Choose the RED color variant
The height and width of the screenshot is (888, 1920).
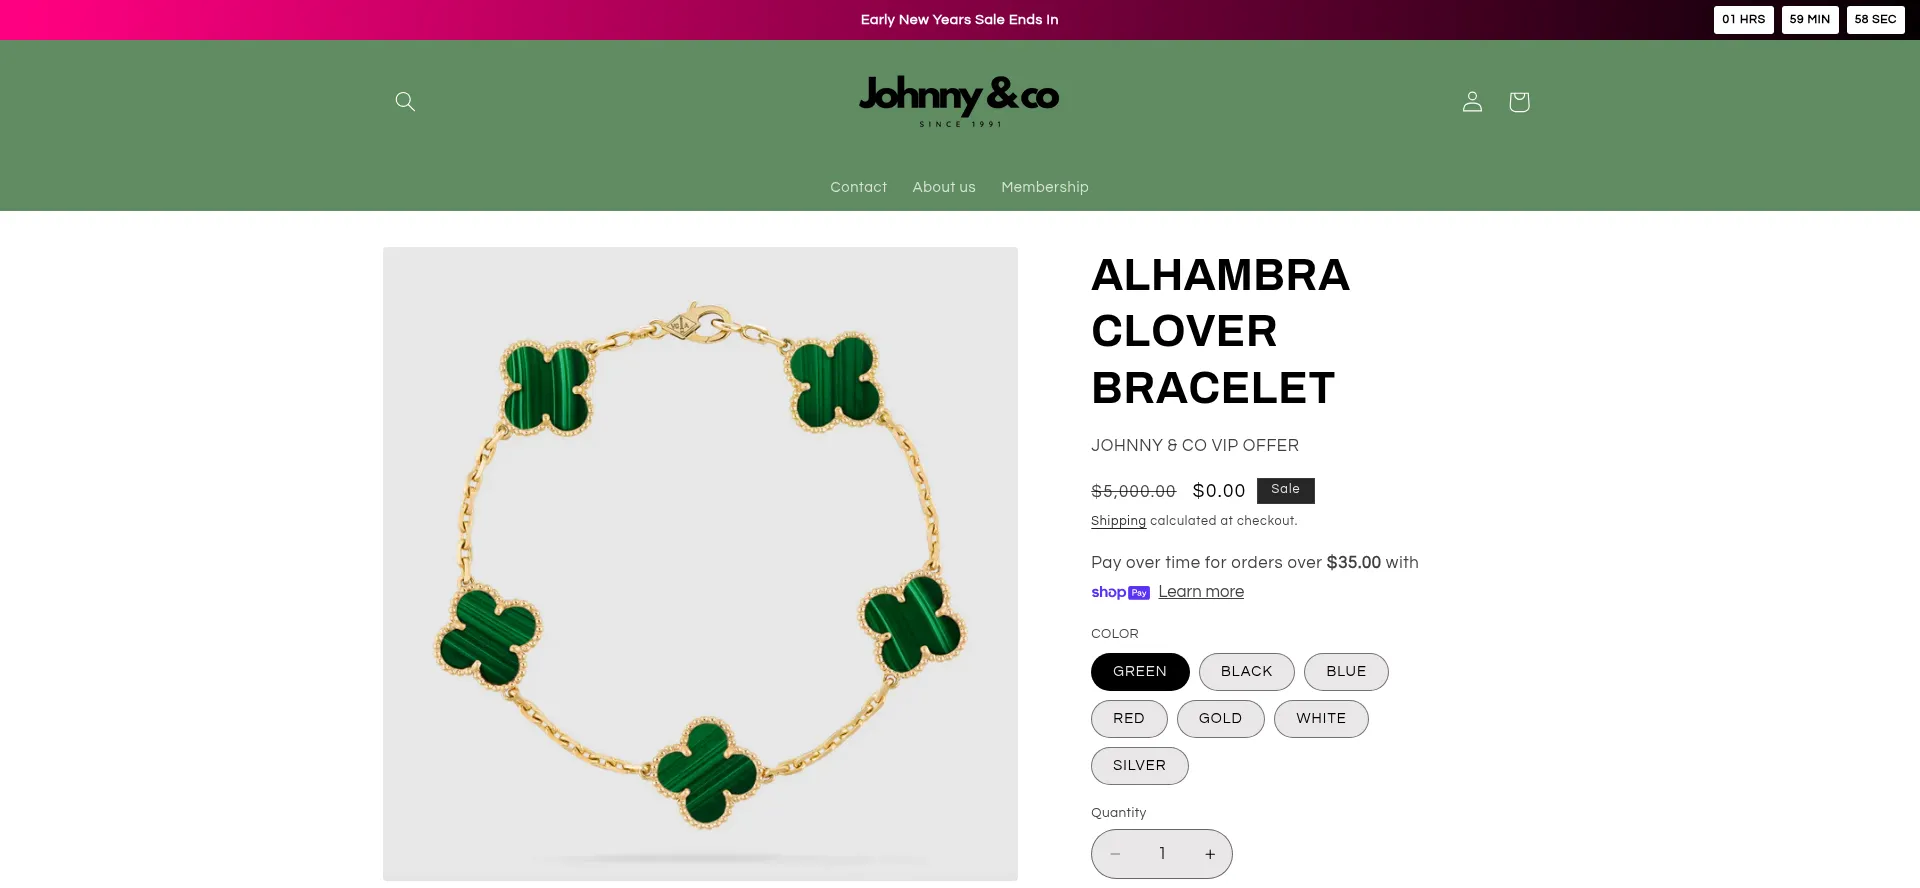click(1129, 719)
